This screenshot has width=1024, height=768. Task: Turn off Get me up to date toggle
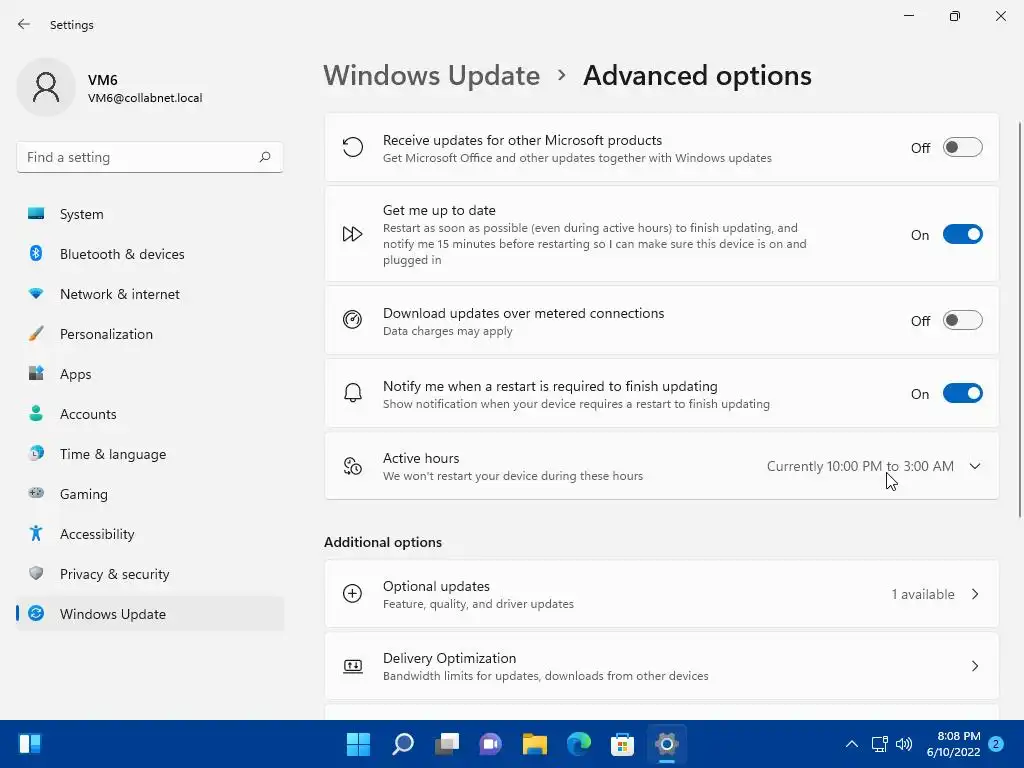(x=963, y=234)
